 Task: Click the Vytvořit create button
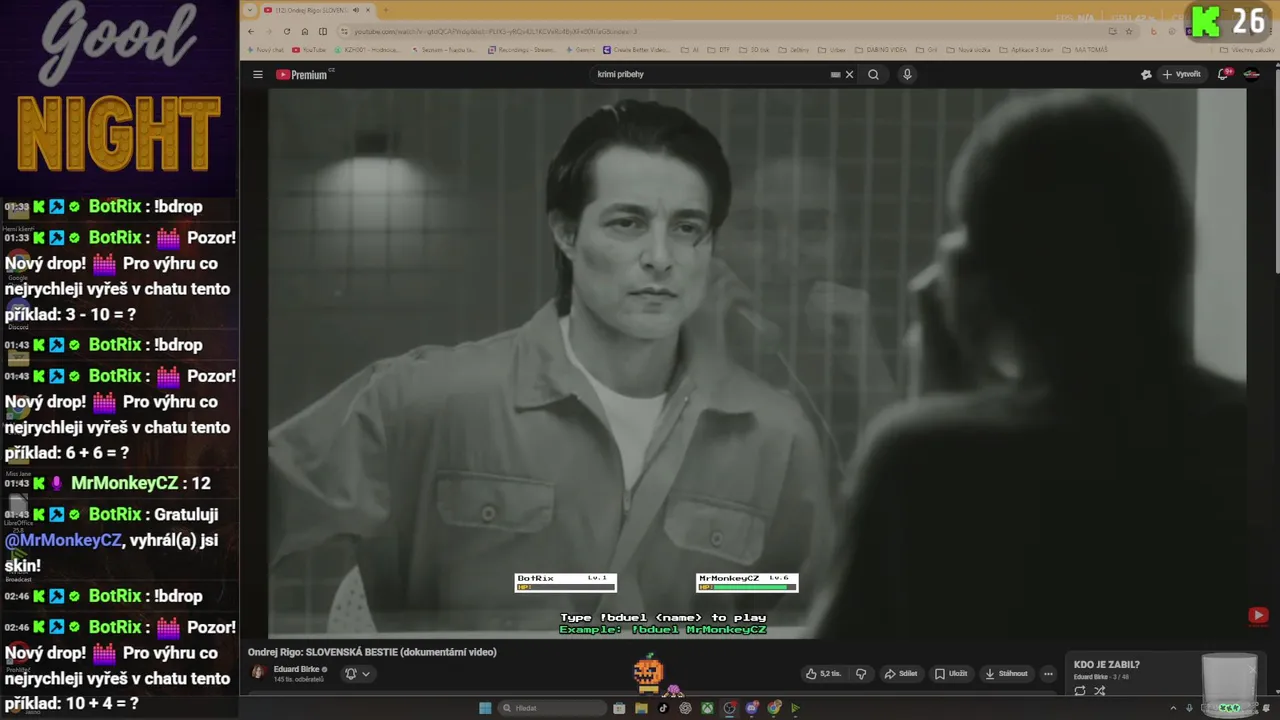(x=1182, y=75)
